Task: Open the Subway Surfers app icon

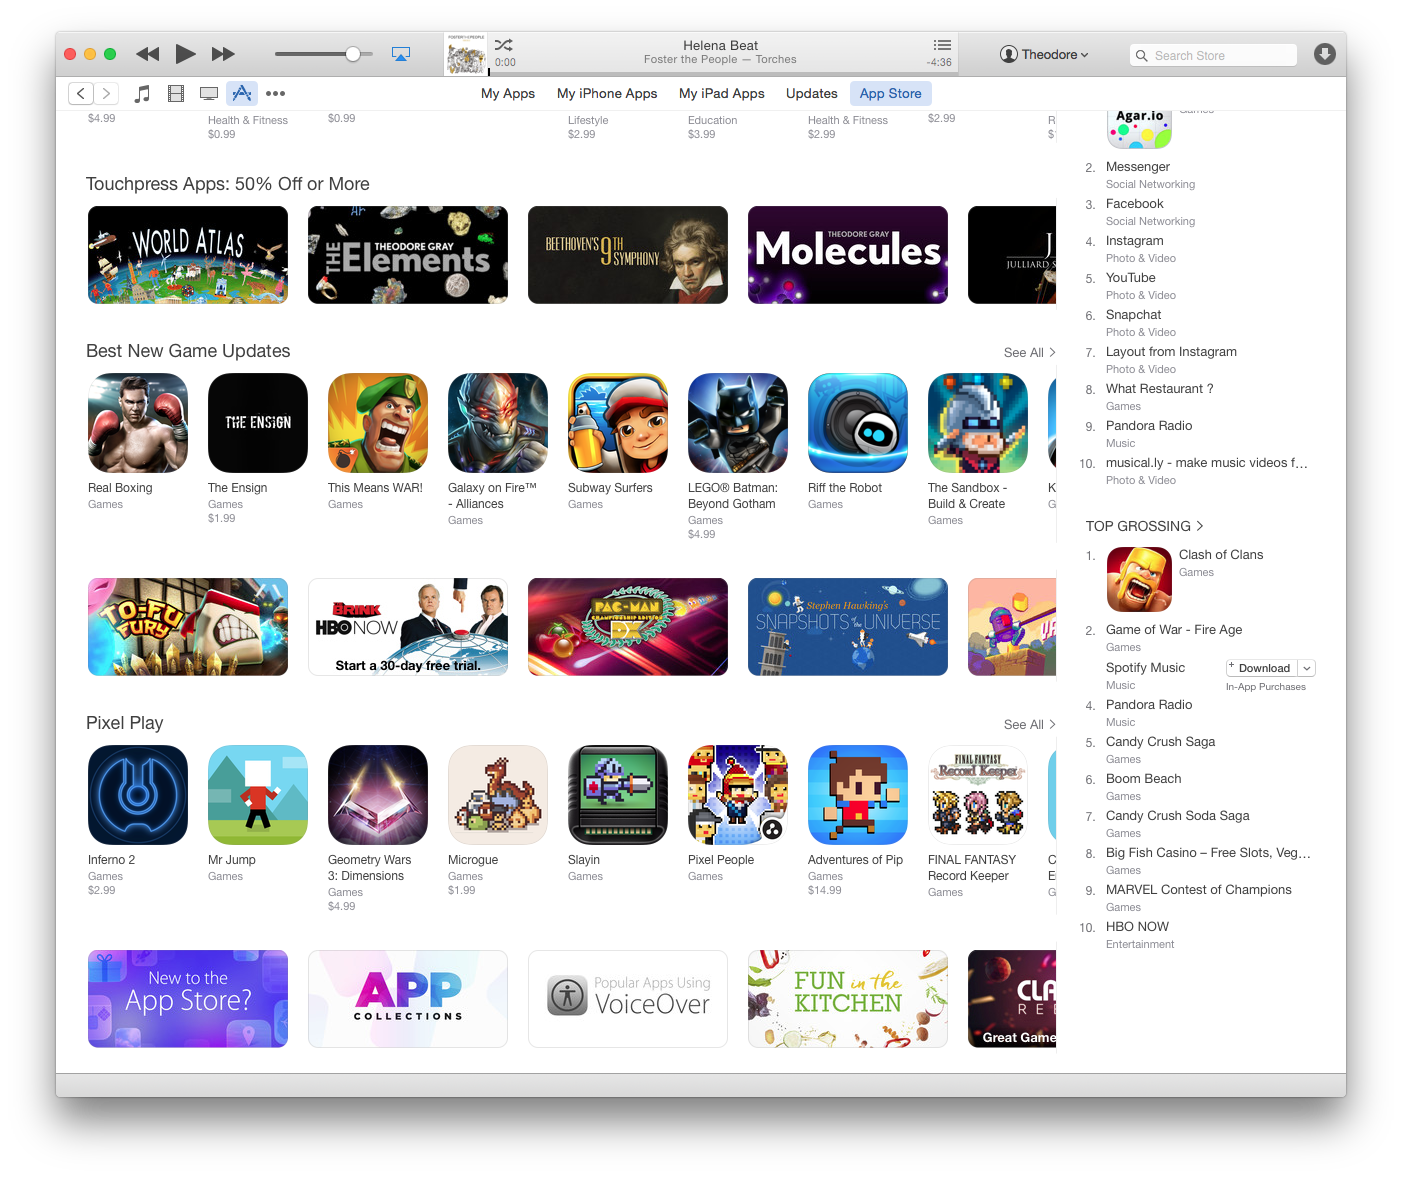Action: pos(618,423)
